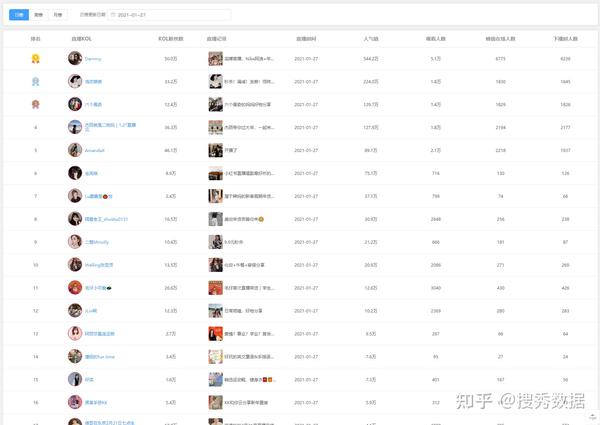Open the rank 14 KOL avatar
This screenshot has width=600, height=425.
tap(75, 357)
